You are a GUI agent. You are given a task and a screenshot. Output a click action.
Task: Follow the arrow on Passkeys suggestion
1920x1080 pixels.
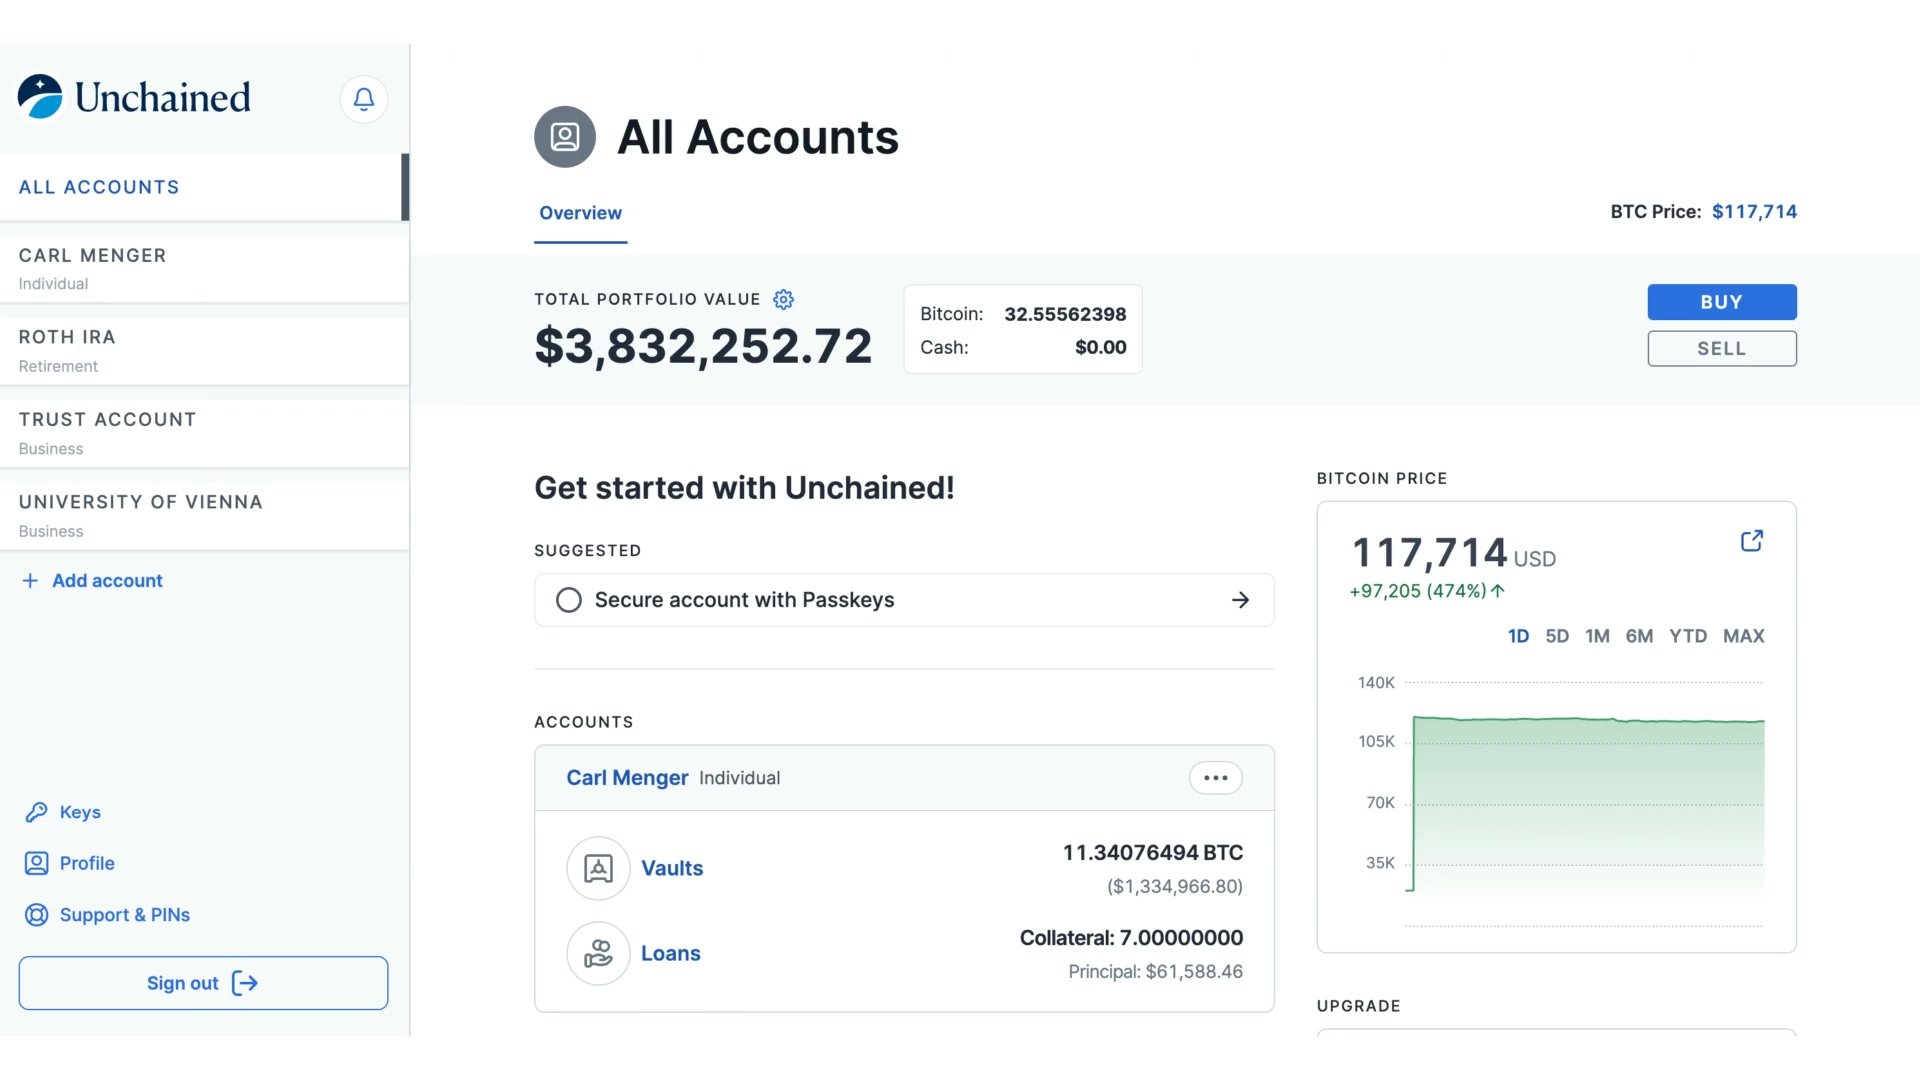tap(1240, 600)
